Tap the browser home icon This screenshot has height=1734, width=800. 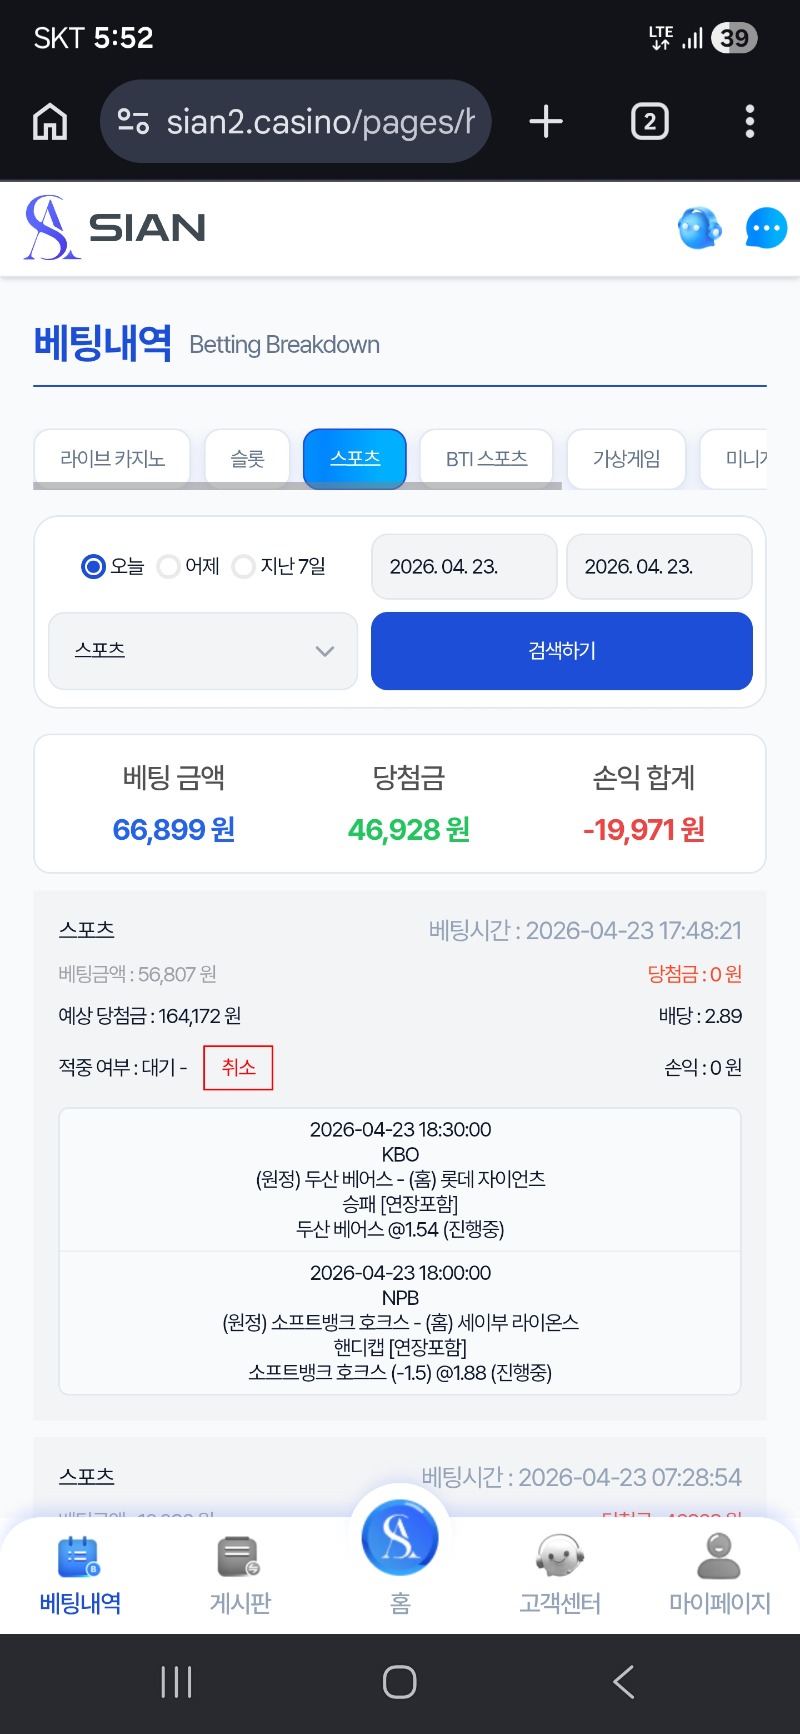[x=50, y=122]
